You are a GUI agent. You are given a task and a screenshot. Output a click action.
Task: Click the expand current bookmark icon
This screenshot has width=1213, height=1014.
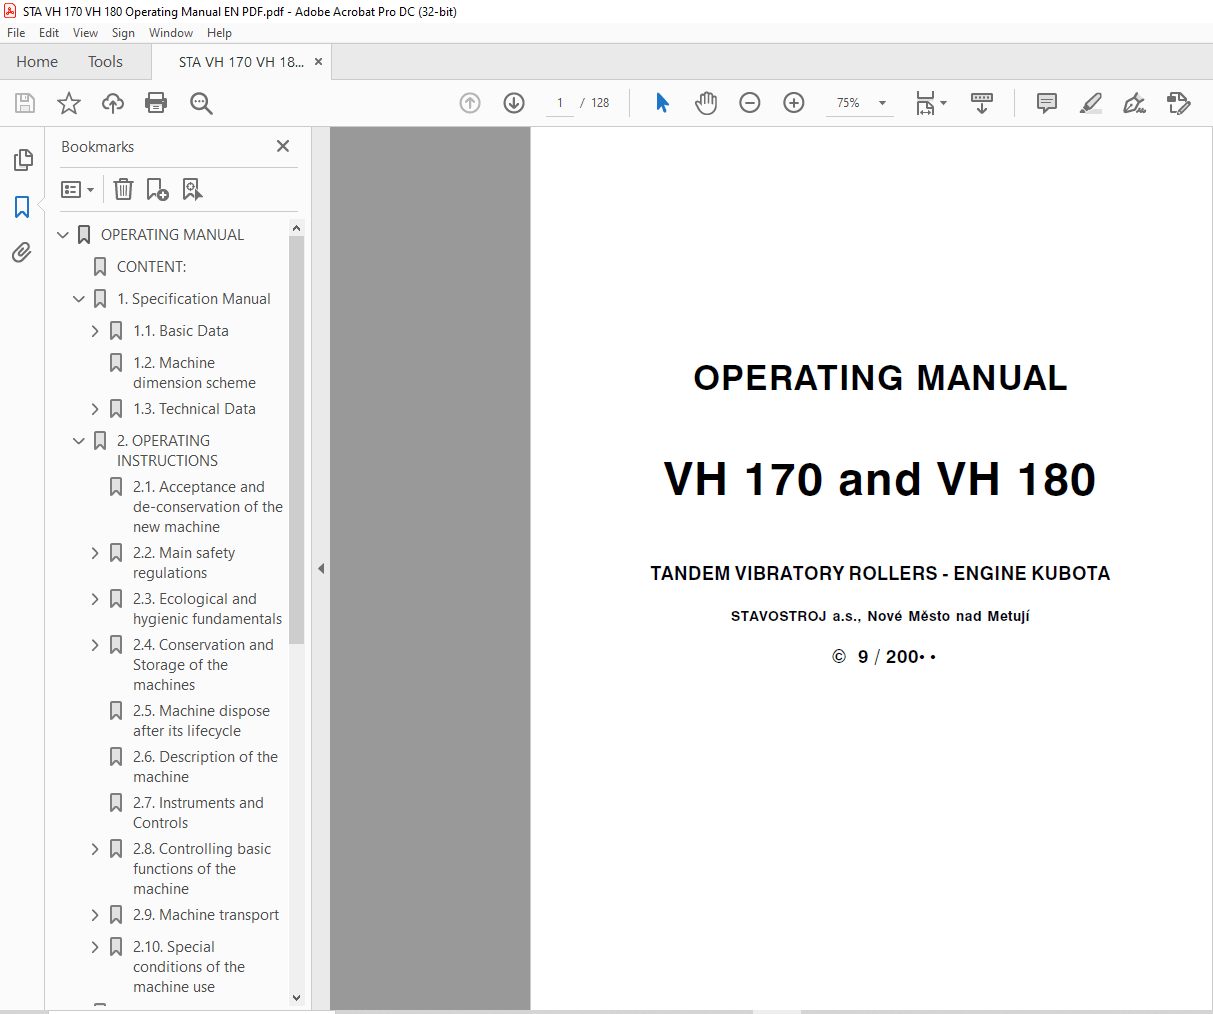tap(192, 189)
